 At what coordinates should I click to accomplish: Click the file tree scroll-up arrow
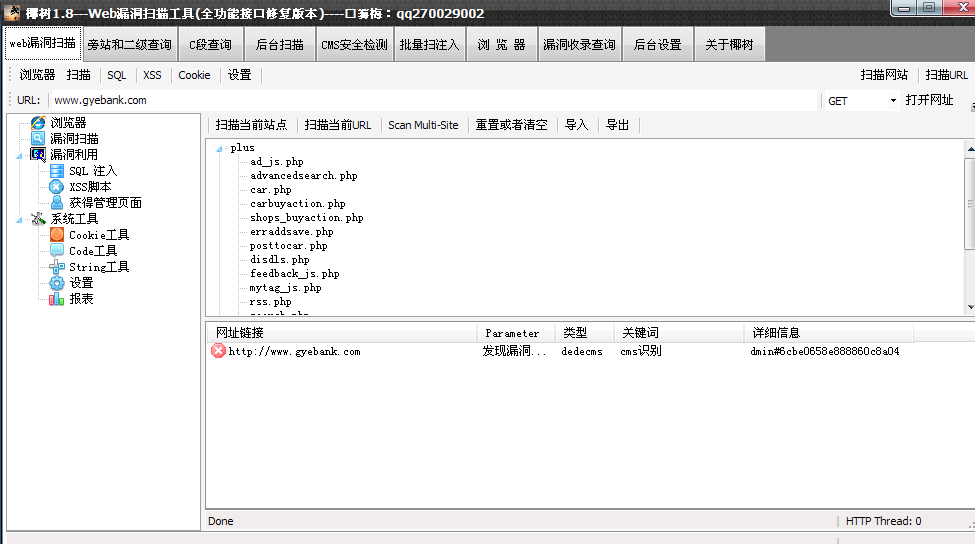coord(970,149)
